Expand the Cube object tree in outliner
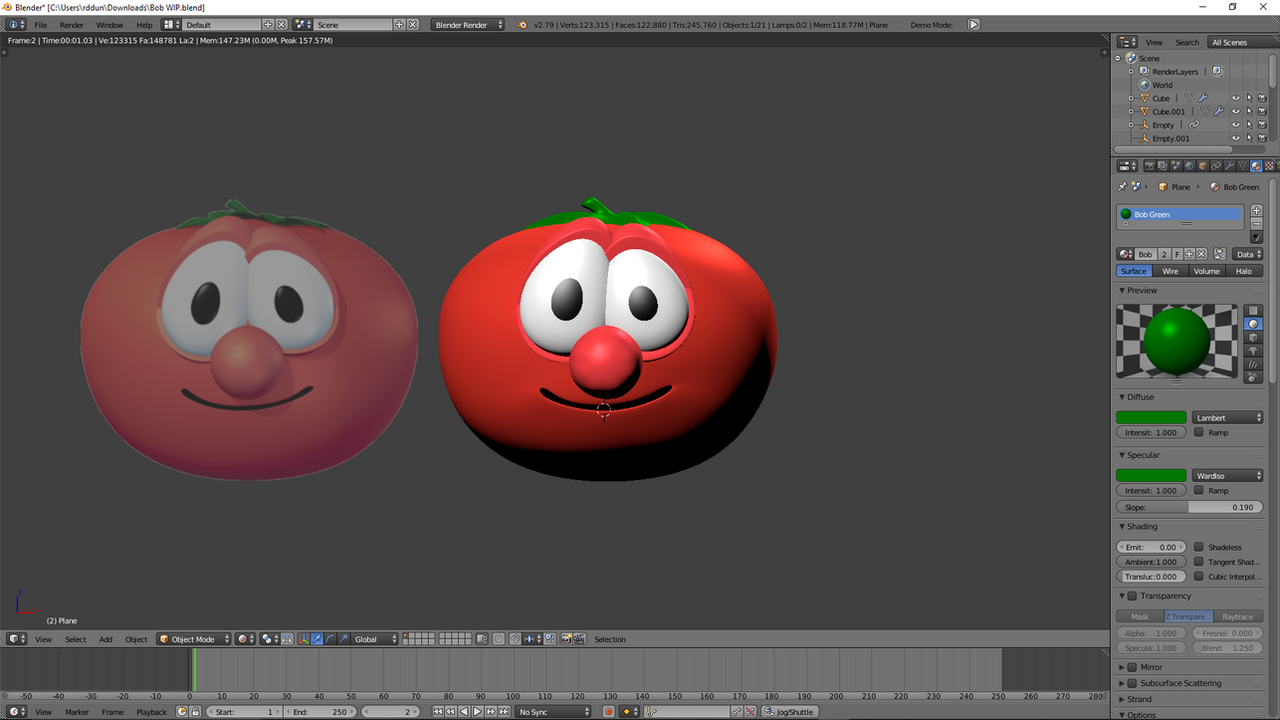 (x=1132, y=98)
